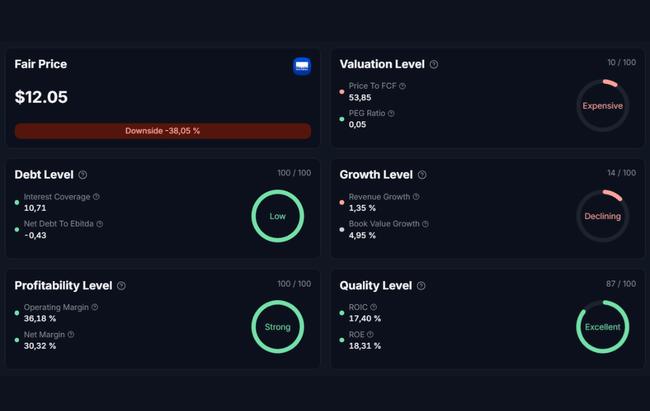Click help icon next to Debt Level
This screenshot has height=411, width=650.
click(x=83, y=175)
